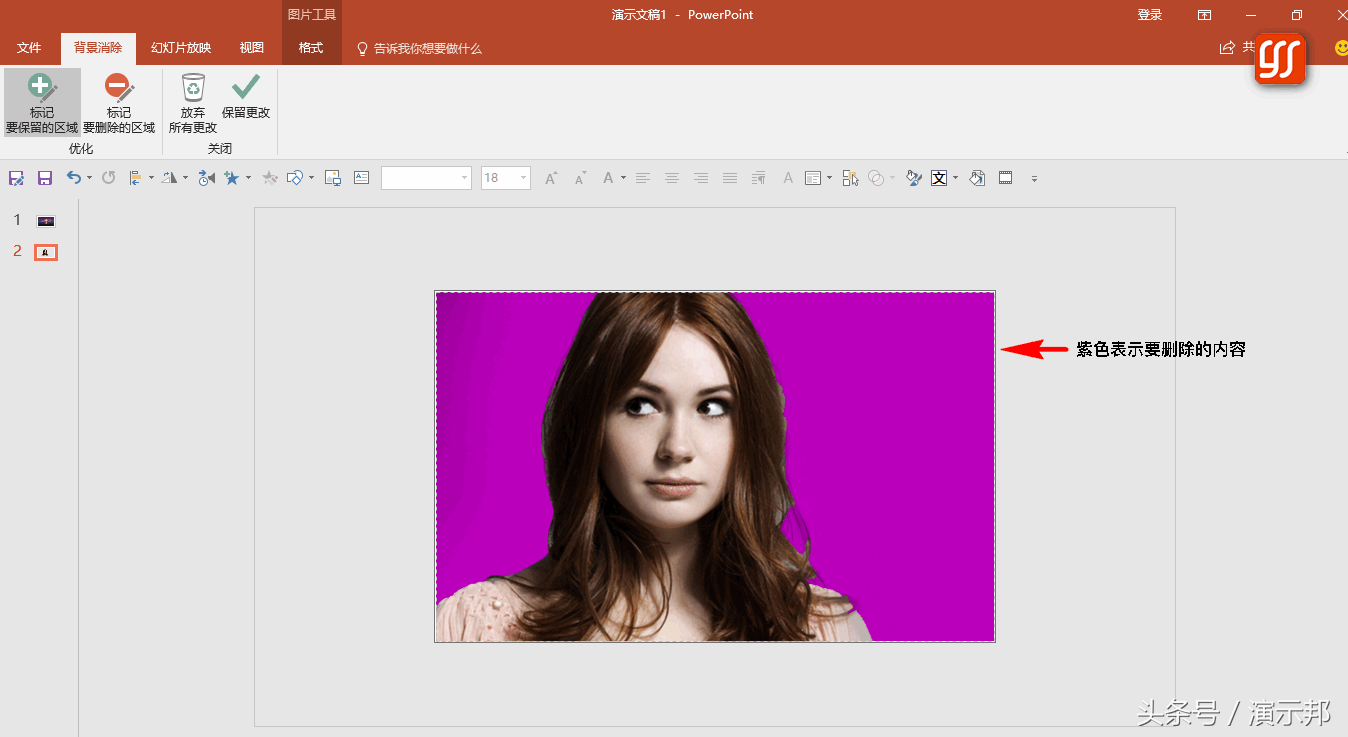Expand the Rotate dropdown arrow
This screenshot has height=737, width=1348.
185,178
